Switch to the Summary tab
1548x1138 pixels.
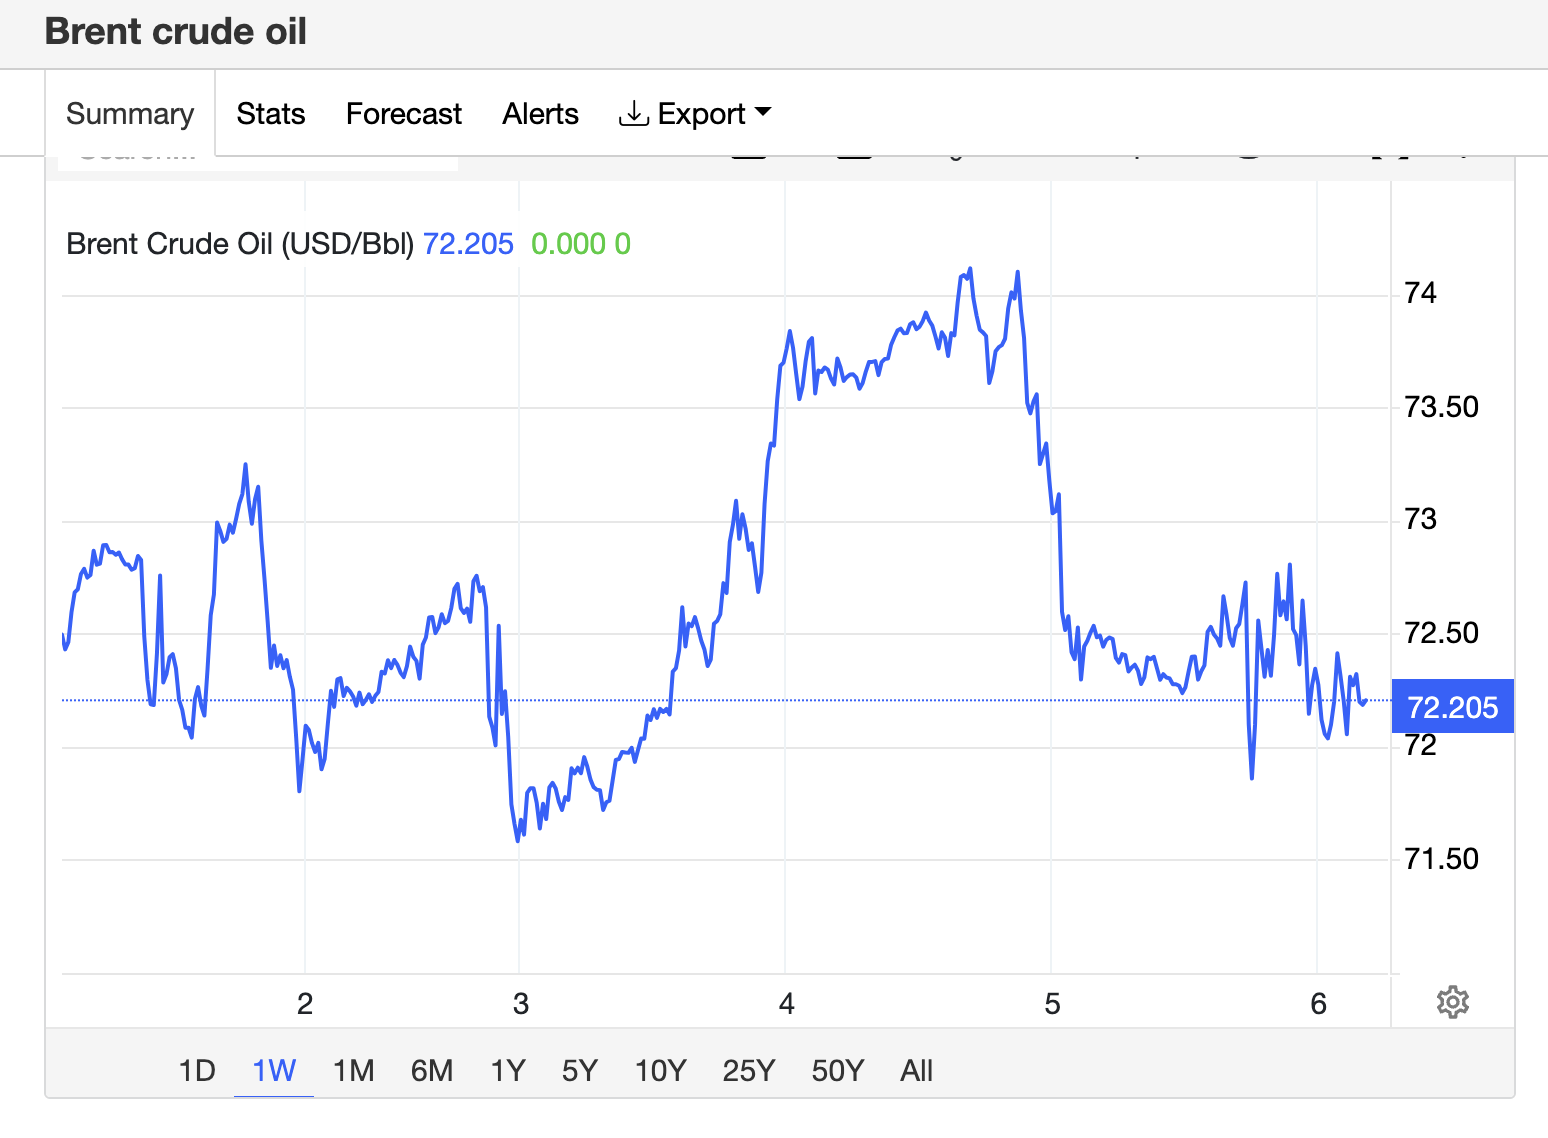pyautogui.click(x=130, y=114)
